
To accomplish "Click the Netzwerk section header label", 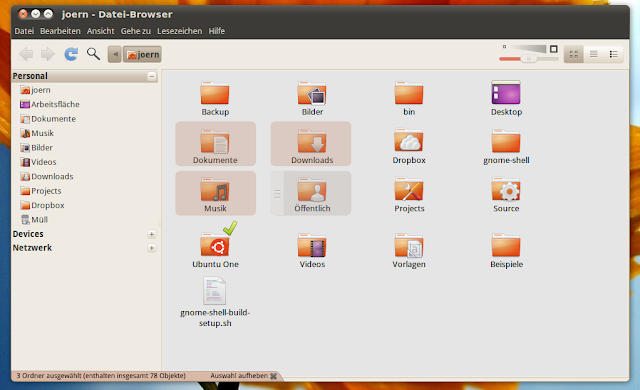I will pyautogui.click(x=32, y=248).
